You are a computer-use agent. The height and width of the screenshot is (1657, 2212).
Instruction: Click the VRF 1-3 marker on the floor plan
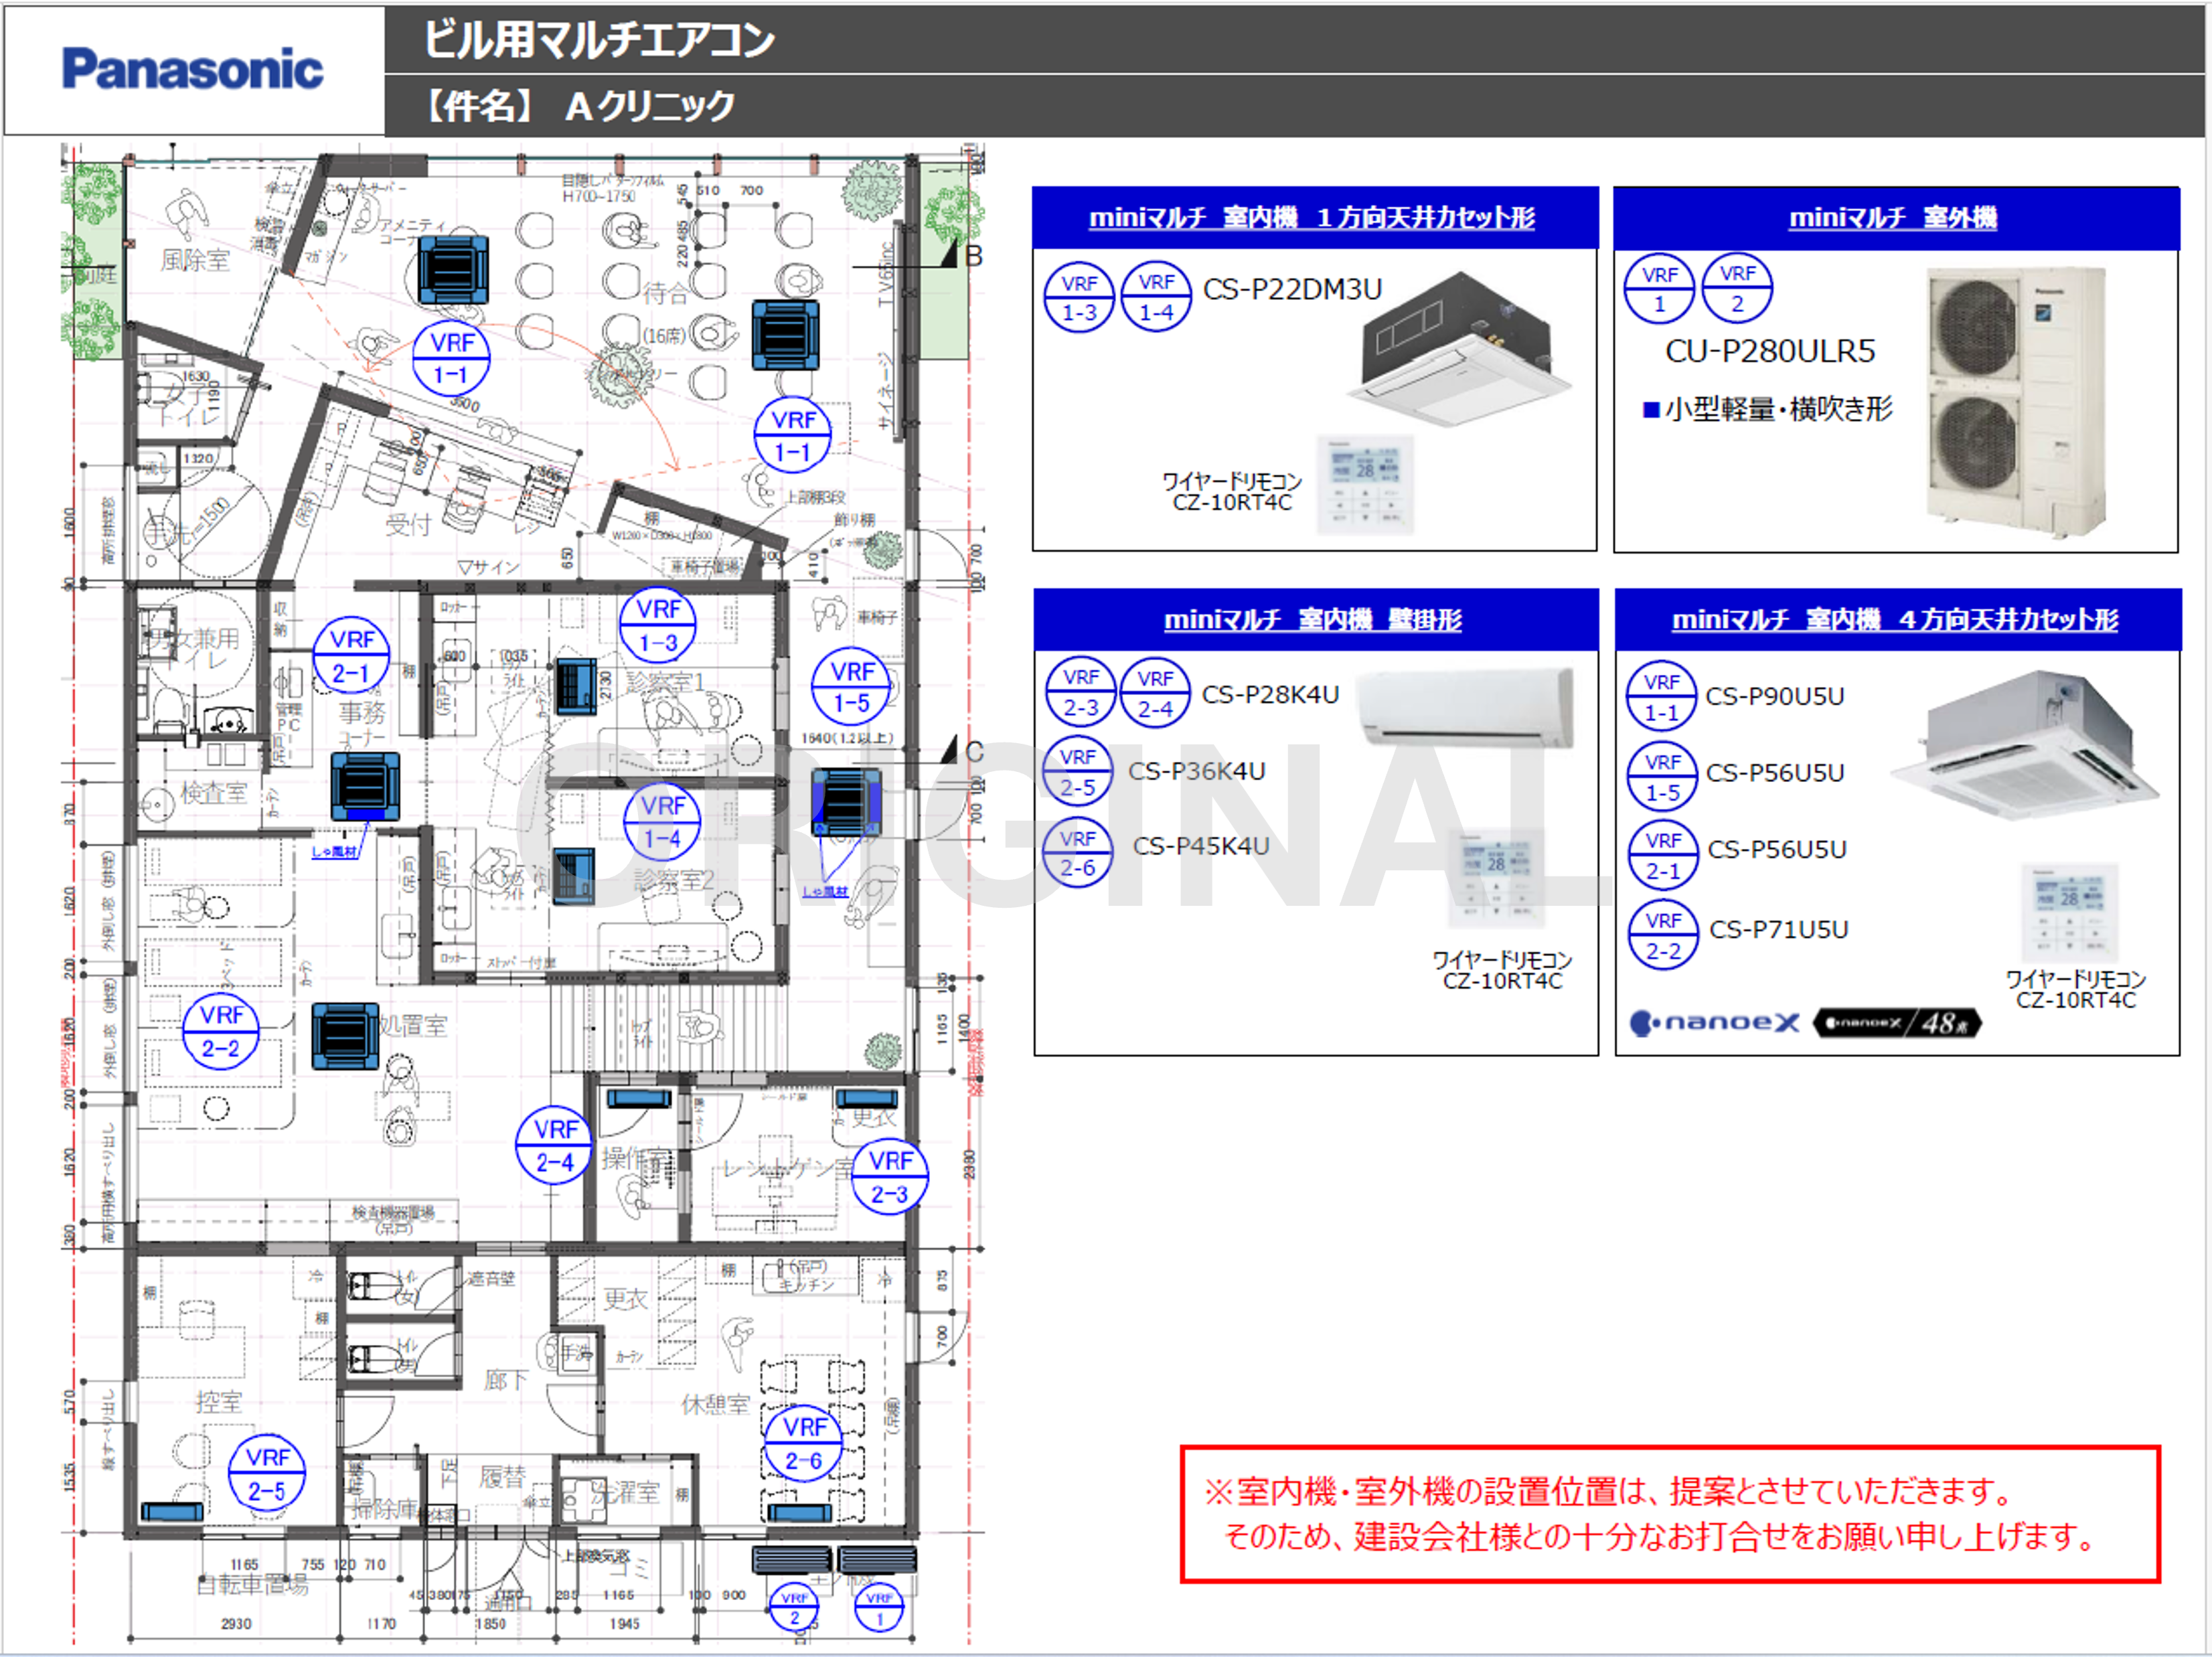pos(657,625)
